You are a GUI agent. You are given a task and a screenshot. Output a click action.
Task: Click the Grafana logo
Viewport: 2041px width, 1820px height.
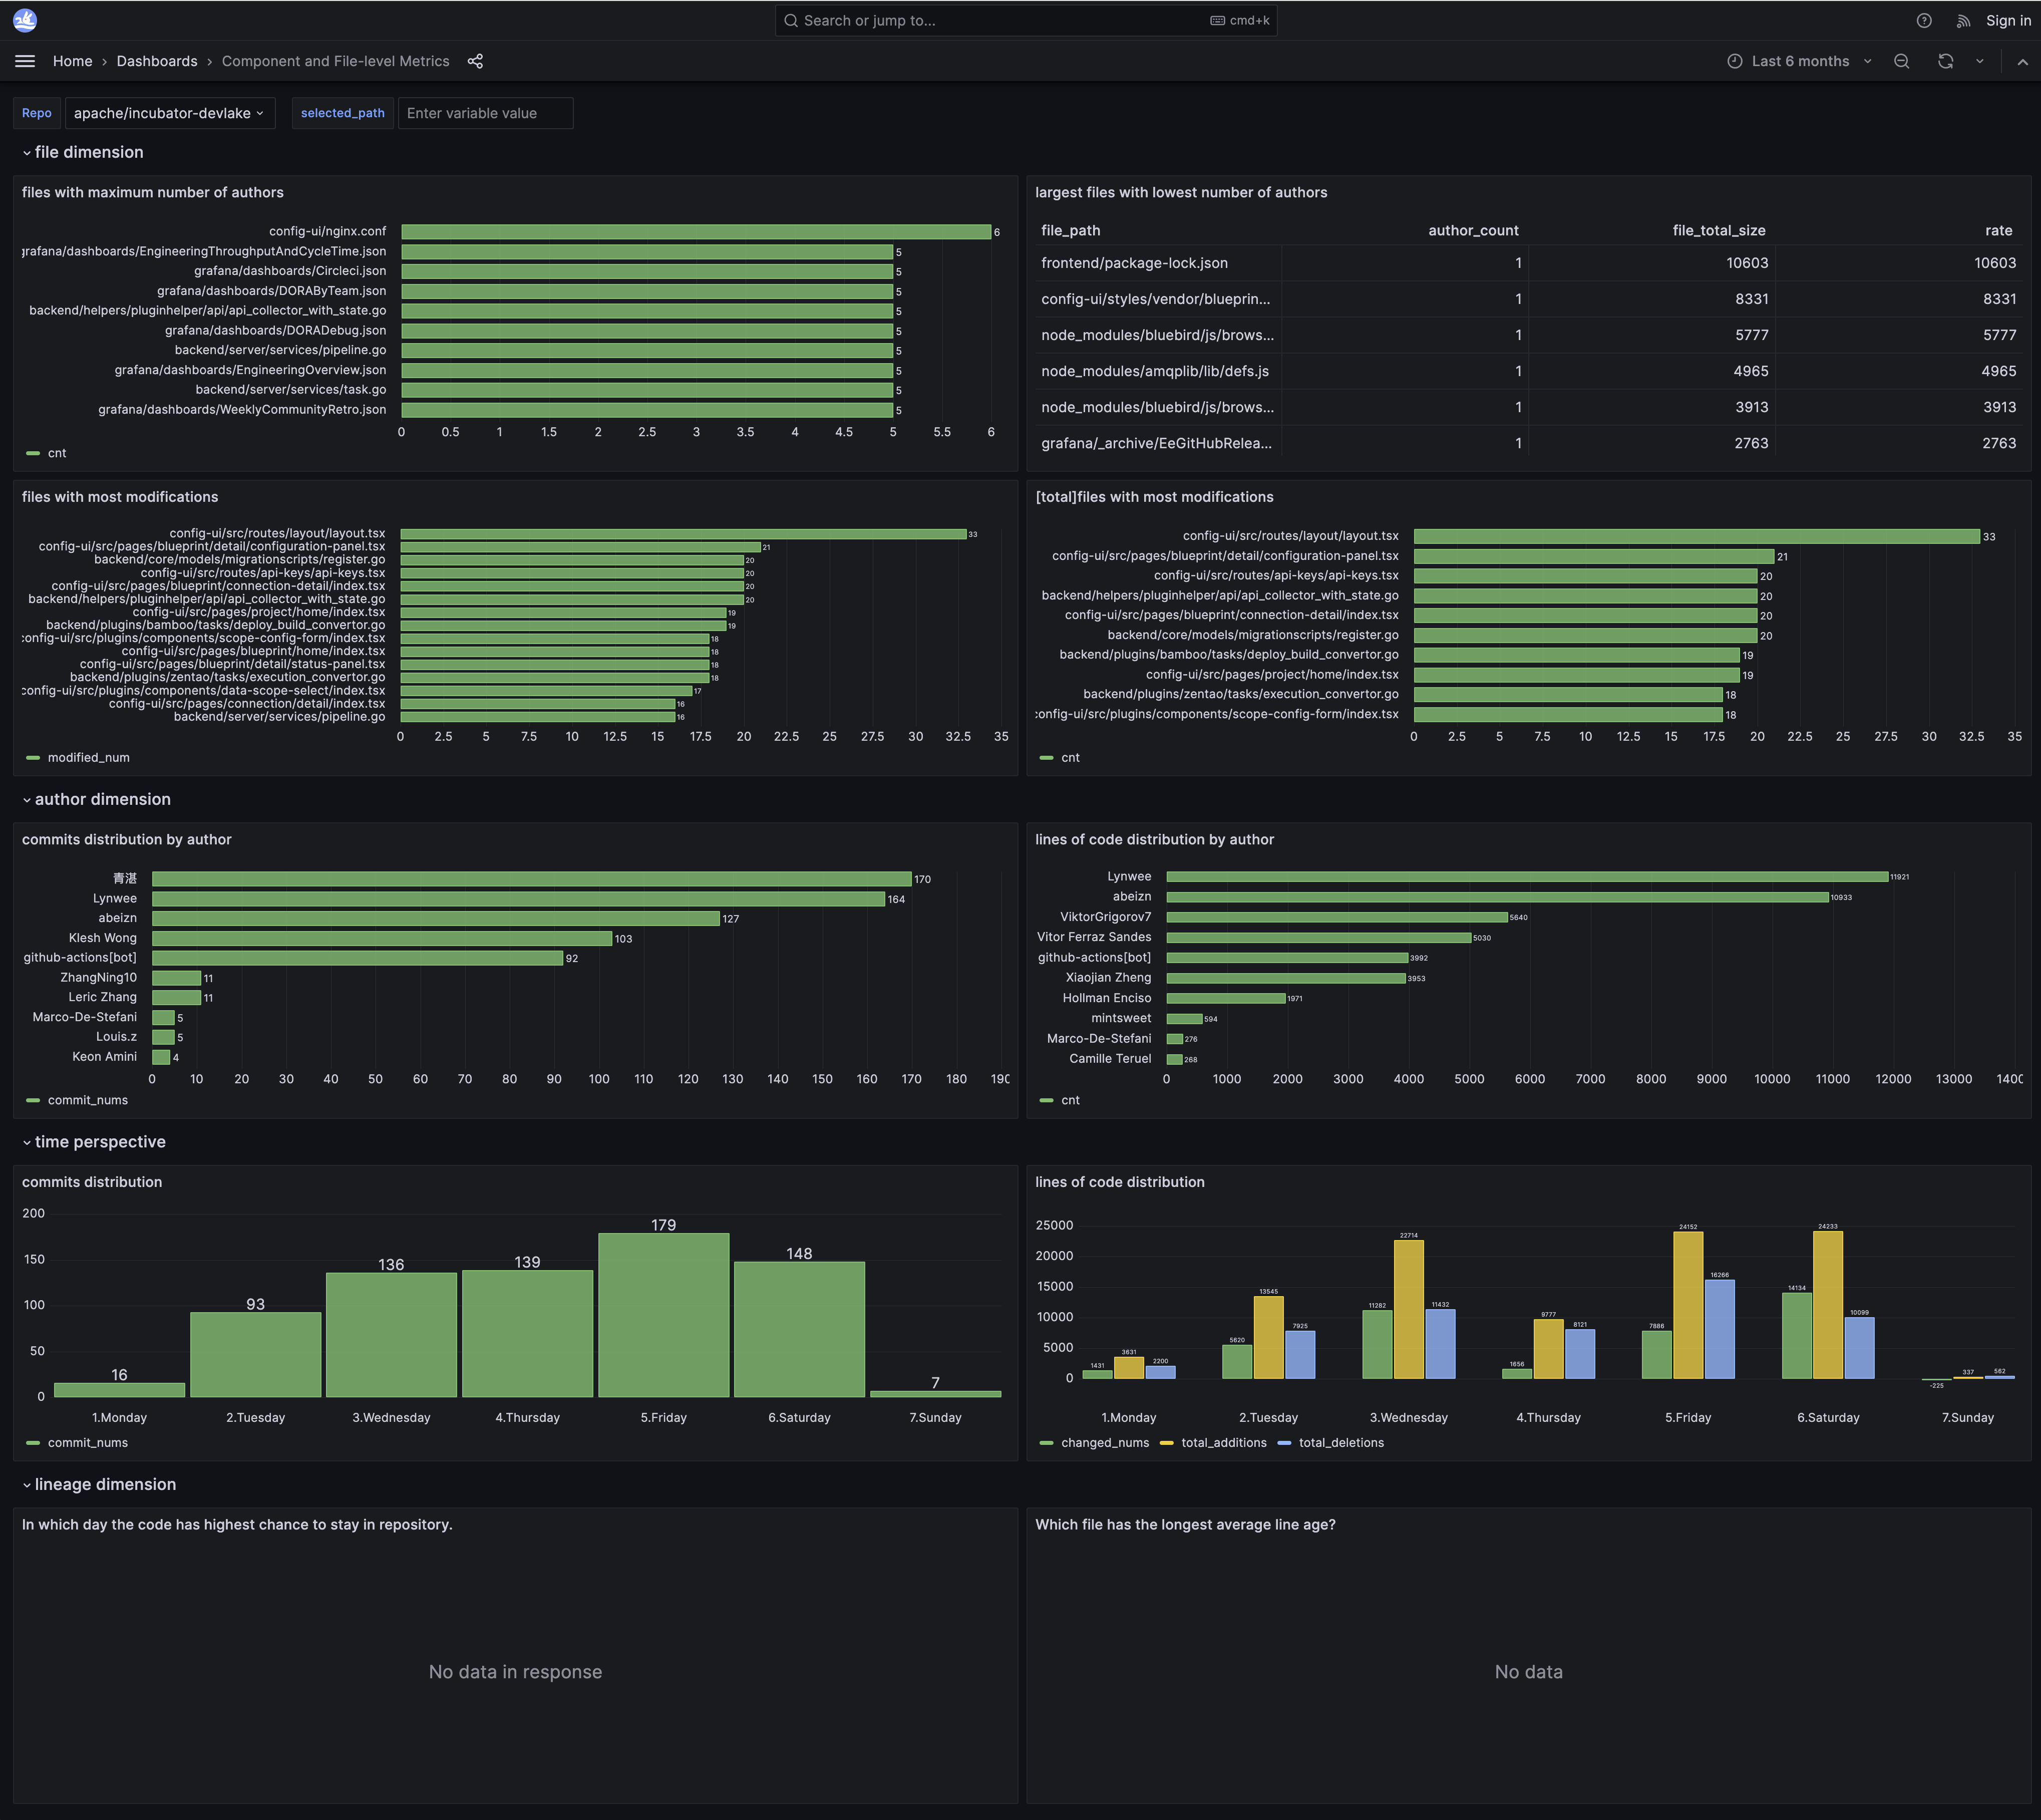(25, 20)
